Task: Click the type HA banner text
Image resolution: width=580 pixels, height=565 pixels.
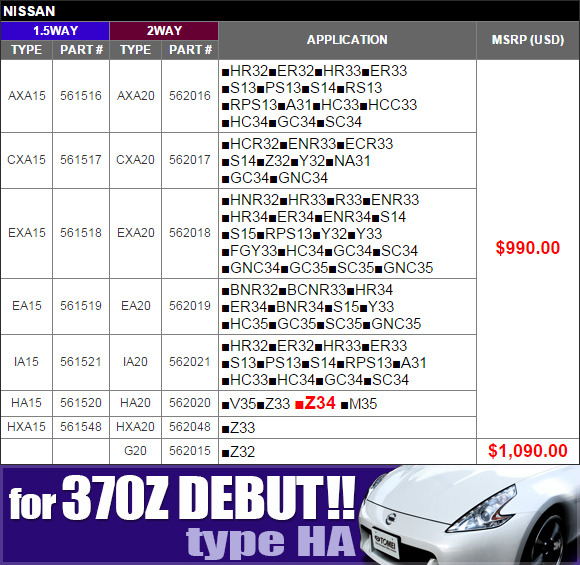Action: click(271, 542)
